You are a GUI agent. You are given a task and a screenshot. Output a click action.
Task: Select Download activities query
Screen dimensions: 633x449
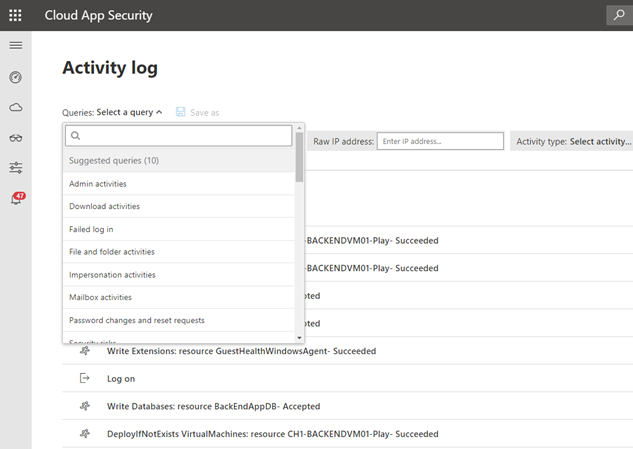(104, 206)
